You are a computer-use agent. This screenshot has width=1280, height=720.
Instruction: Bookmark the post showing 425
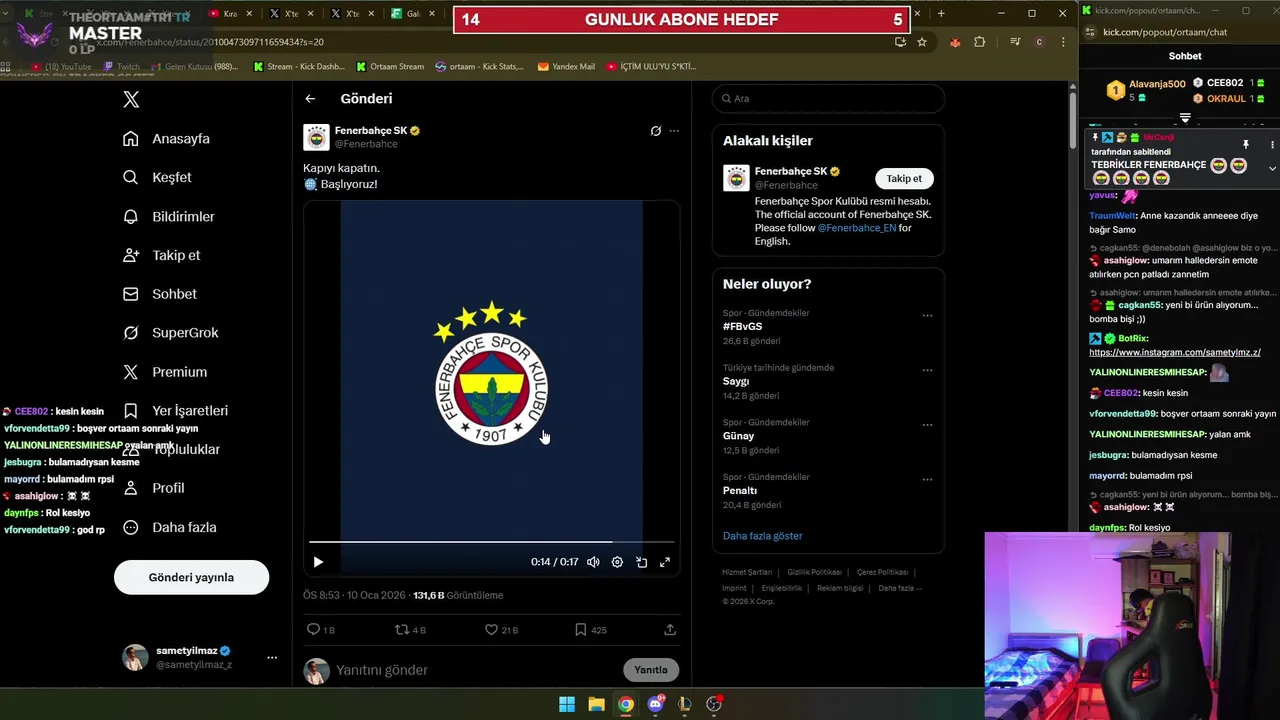590,630
